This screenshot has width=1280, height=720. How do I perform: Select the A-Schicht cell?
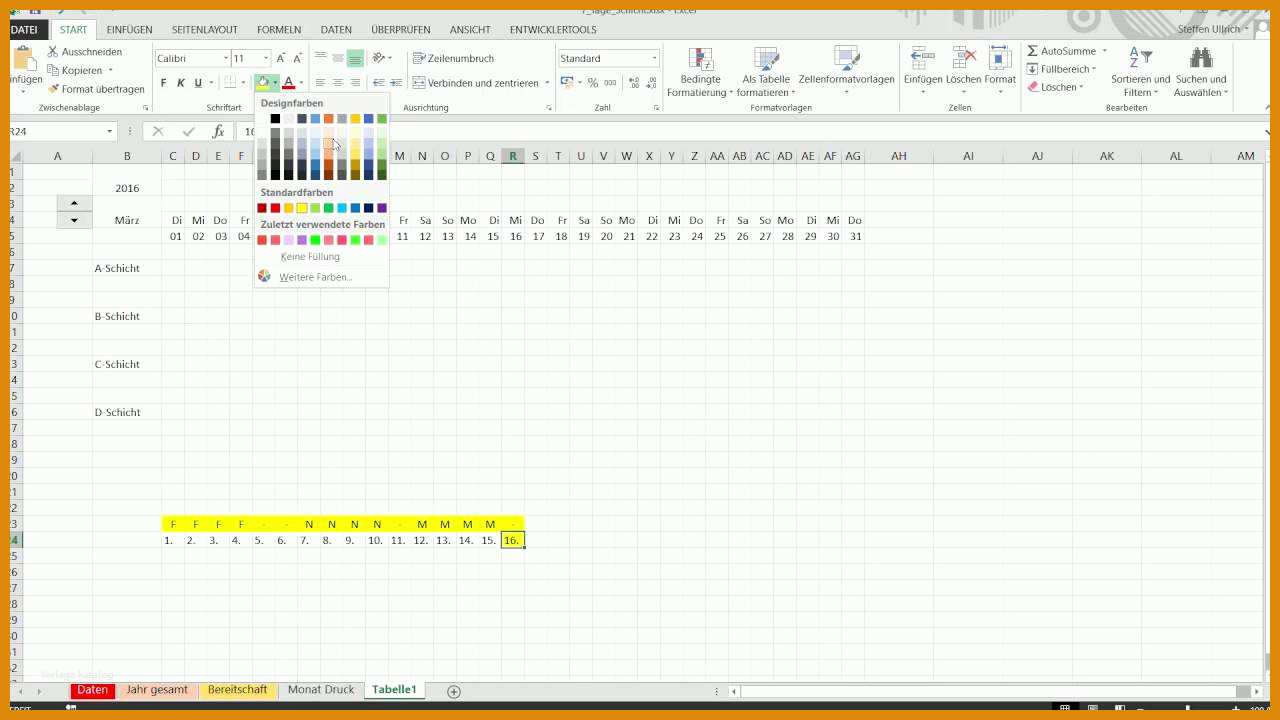tap(127, 268)
